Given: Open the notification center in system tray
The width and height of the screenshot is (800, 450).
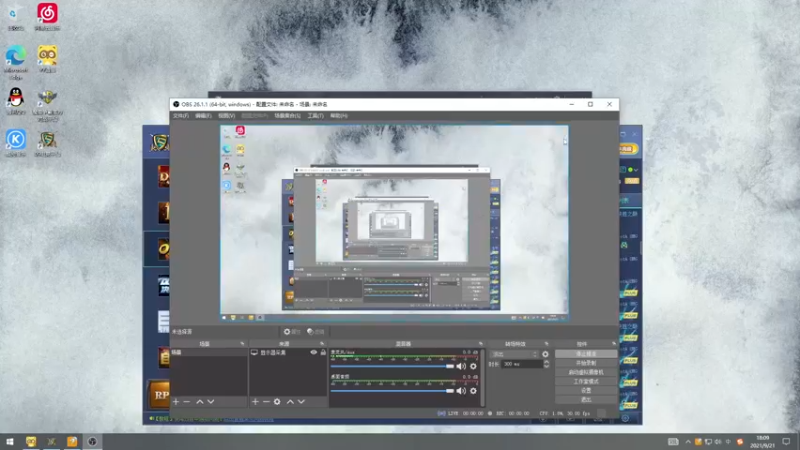Looking at the screenshot, I should coord(786,442).
